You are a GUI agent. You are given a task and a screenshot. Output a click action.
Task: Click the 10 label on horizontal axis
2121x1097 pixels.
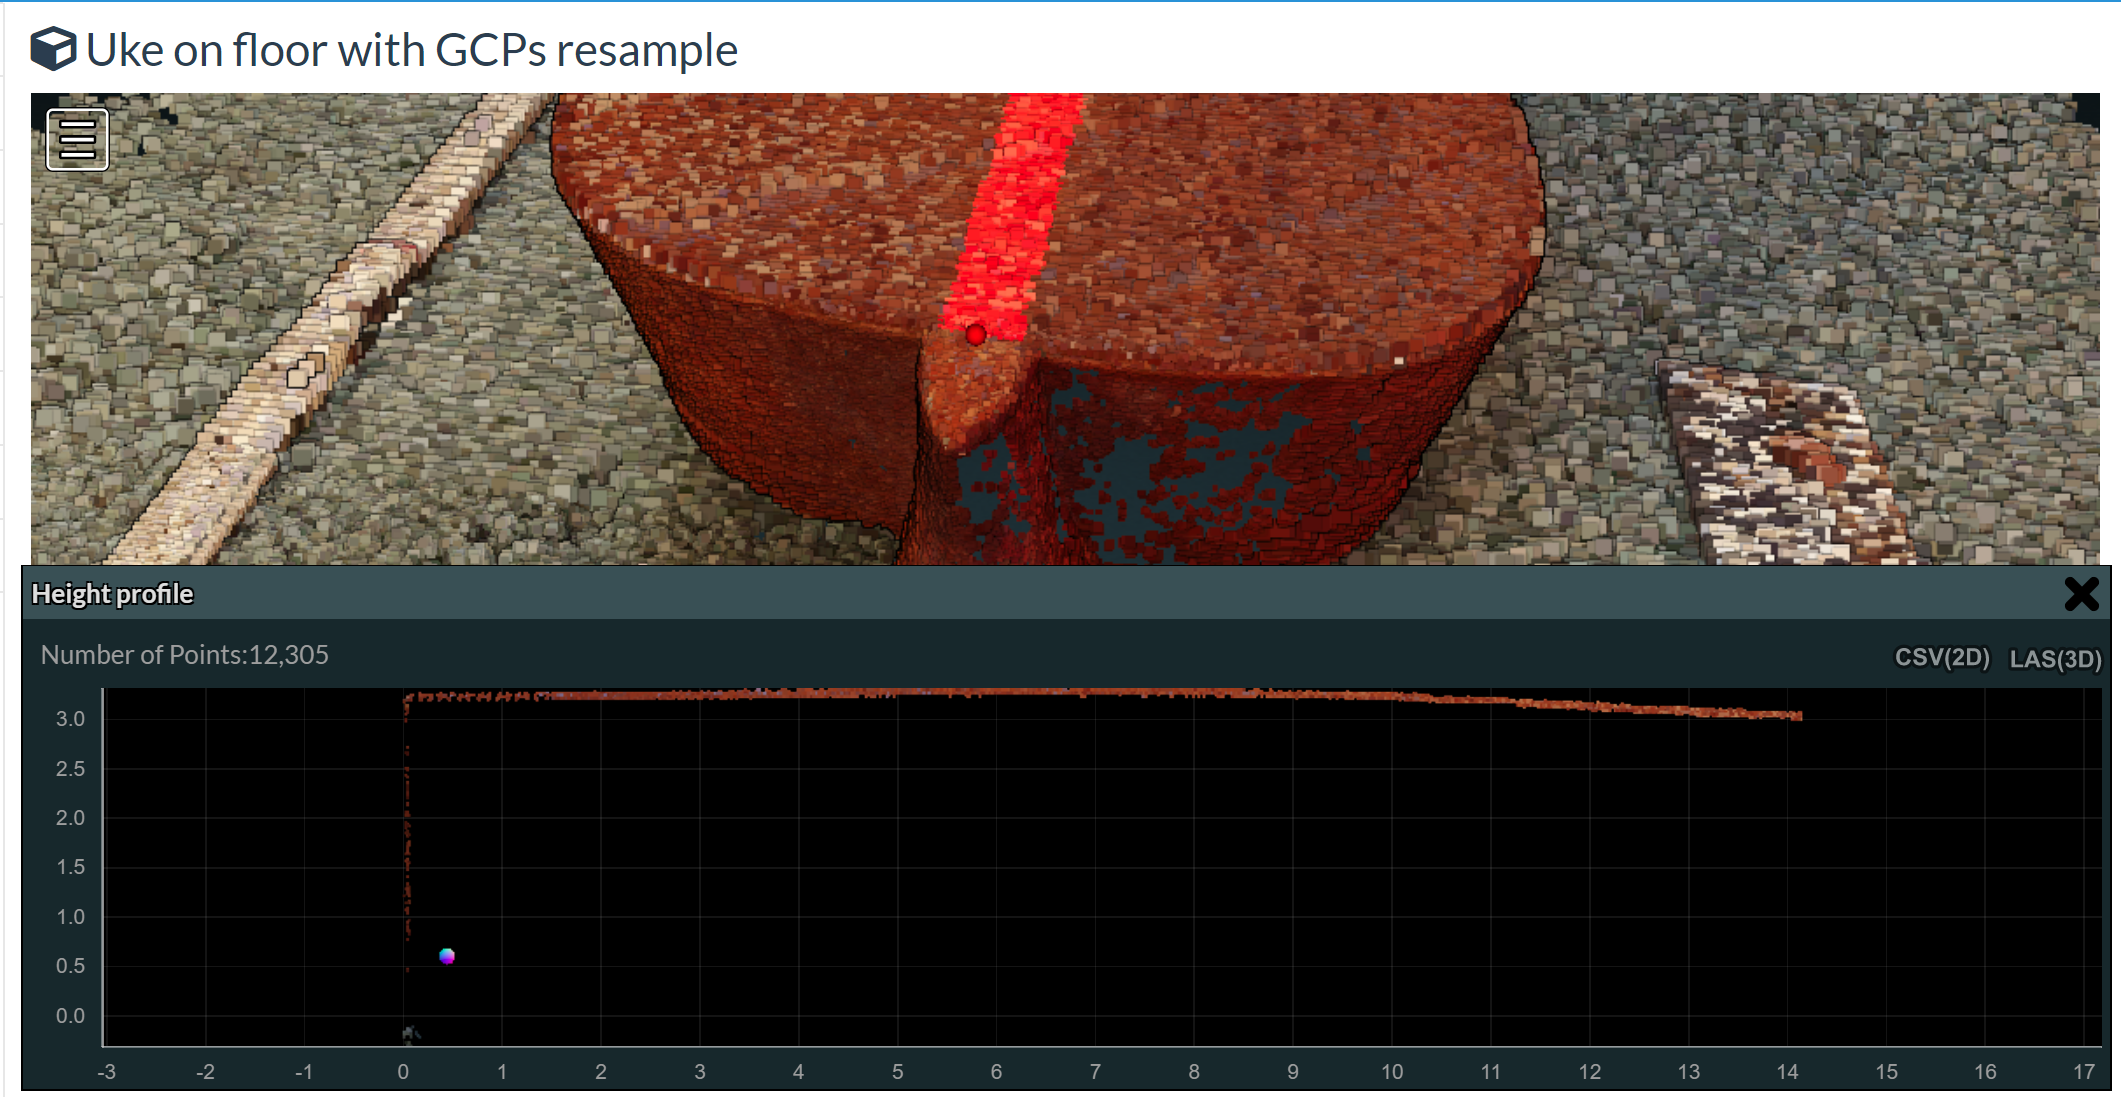point(1391,1072)
